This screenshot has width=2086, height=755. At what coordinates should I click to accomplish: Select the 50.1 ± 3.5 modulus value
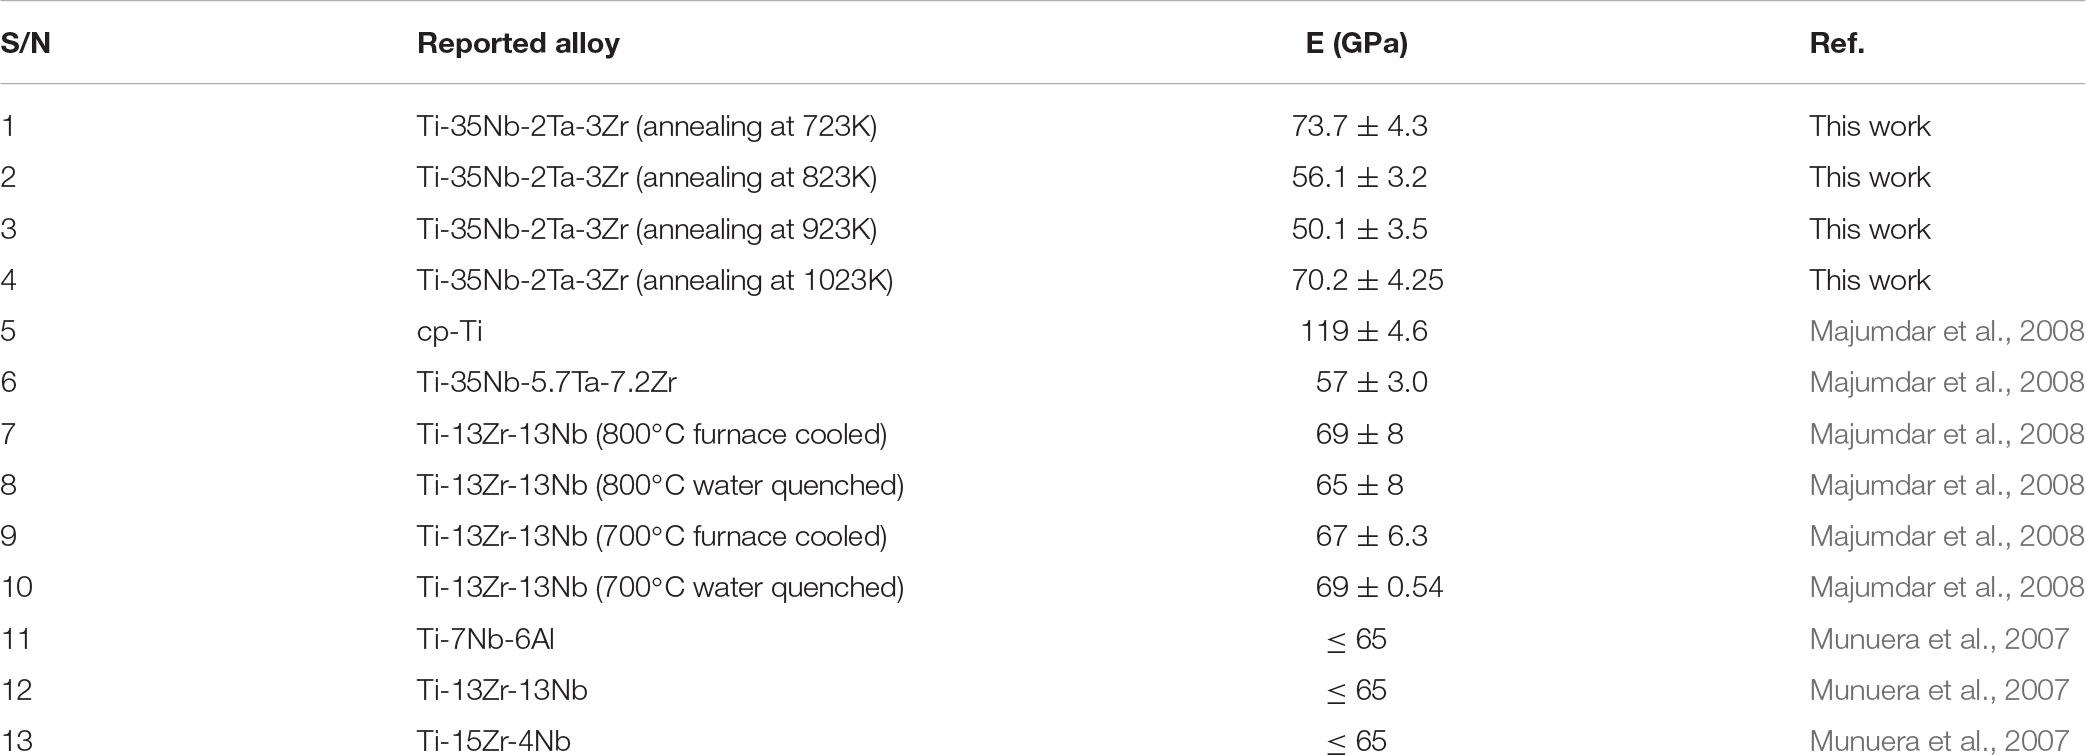click(1359, 229)
